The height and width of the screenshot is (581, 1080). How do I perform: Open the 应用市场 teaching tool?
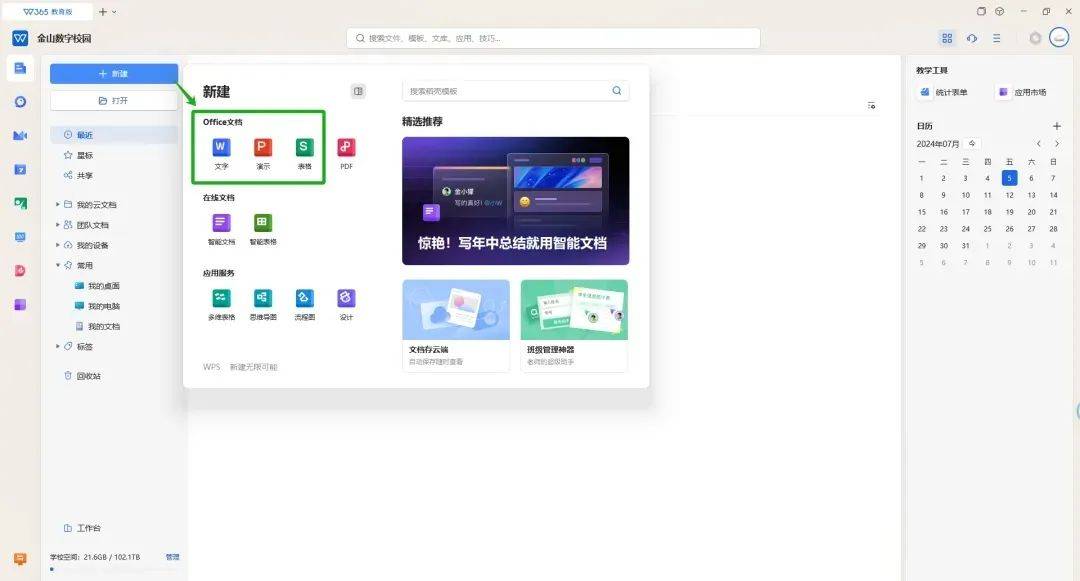click(1023, 92)
